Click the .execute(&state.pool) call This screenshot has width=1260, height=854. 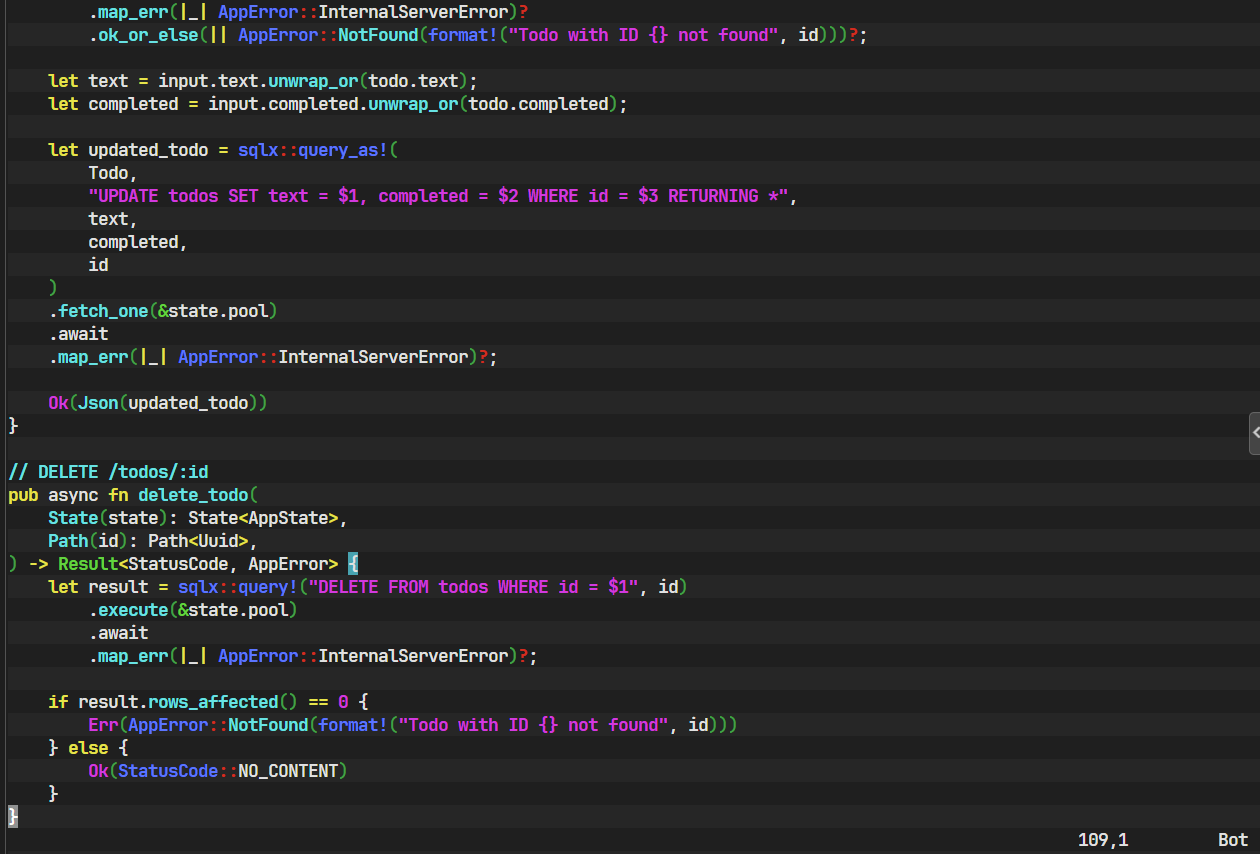tap(193, 610)
